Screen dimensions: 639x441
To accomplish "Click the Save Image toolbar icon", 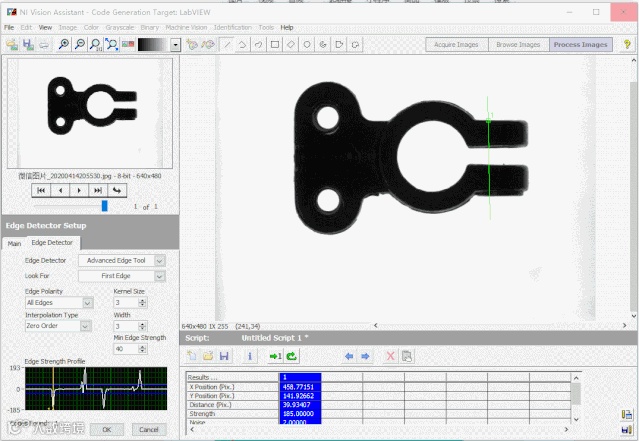I will coord(28,44).
